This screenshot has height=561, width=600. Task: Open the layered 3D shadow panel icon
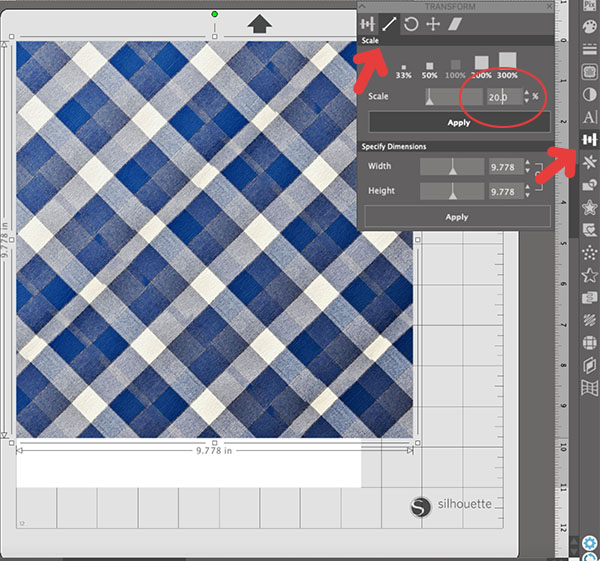(x=589, y=365)
